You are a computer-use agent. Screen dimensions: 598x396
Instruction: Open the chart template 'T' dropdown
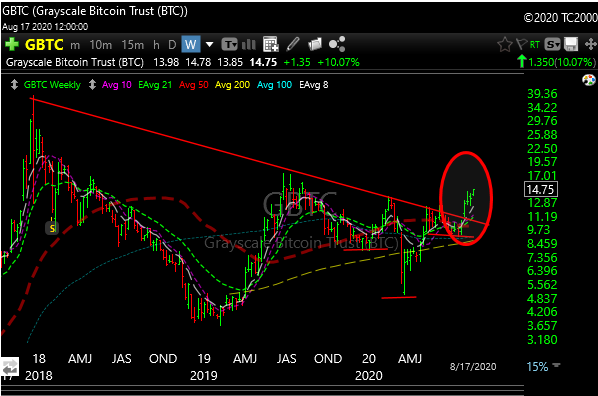[230, 45]
